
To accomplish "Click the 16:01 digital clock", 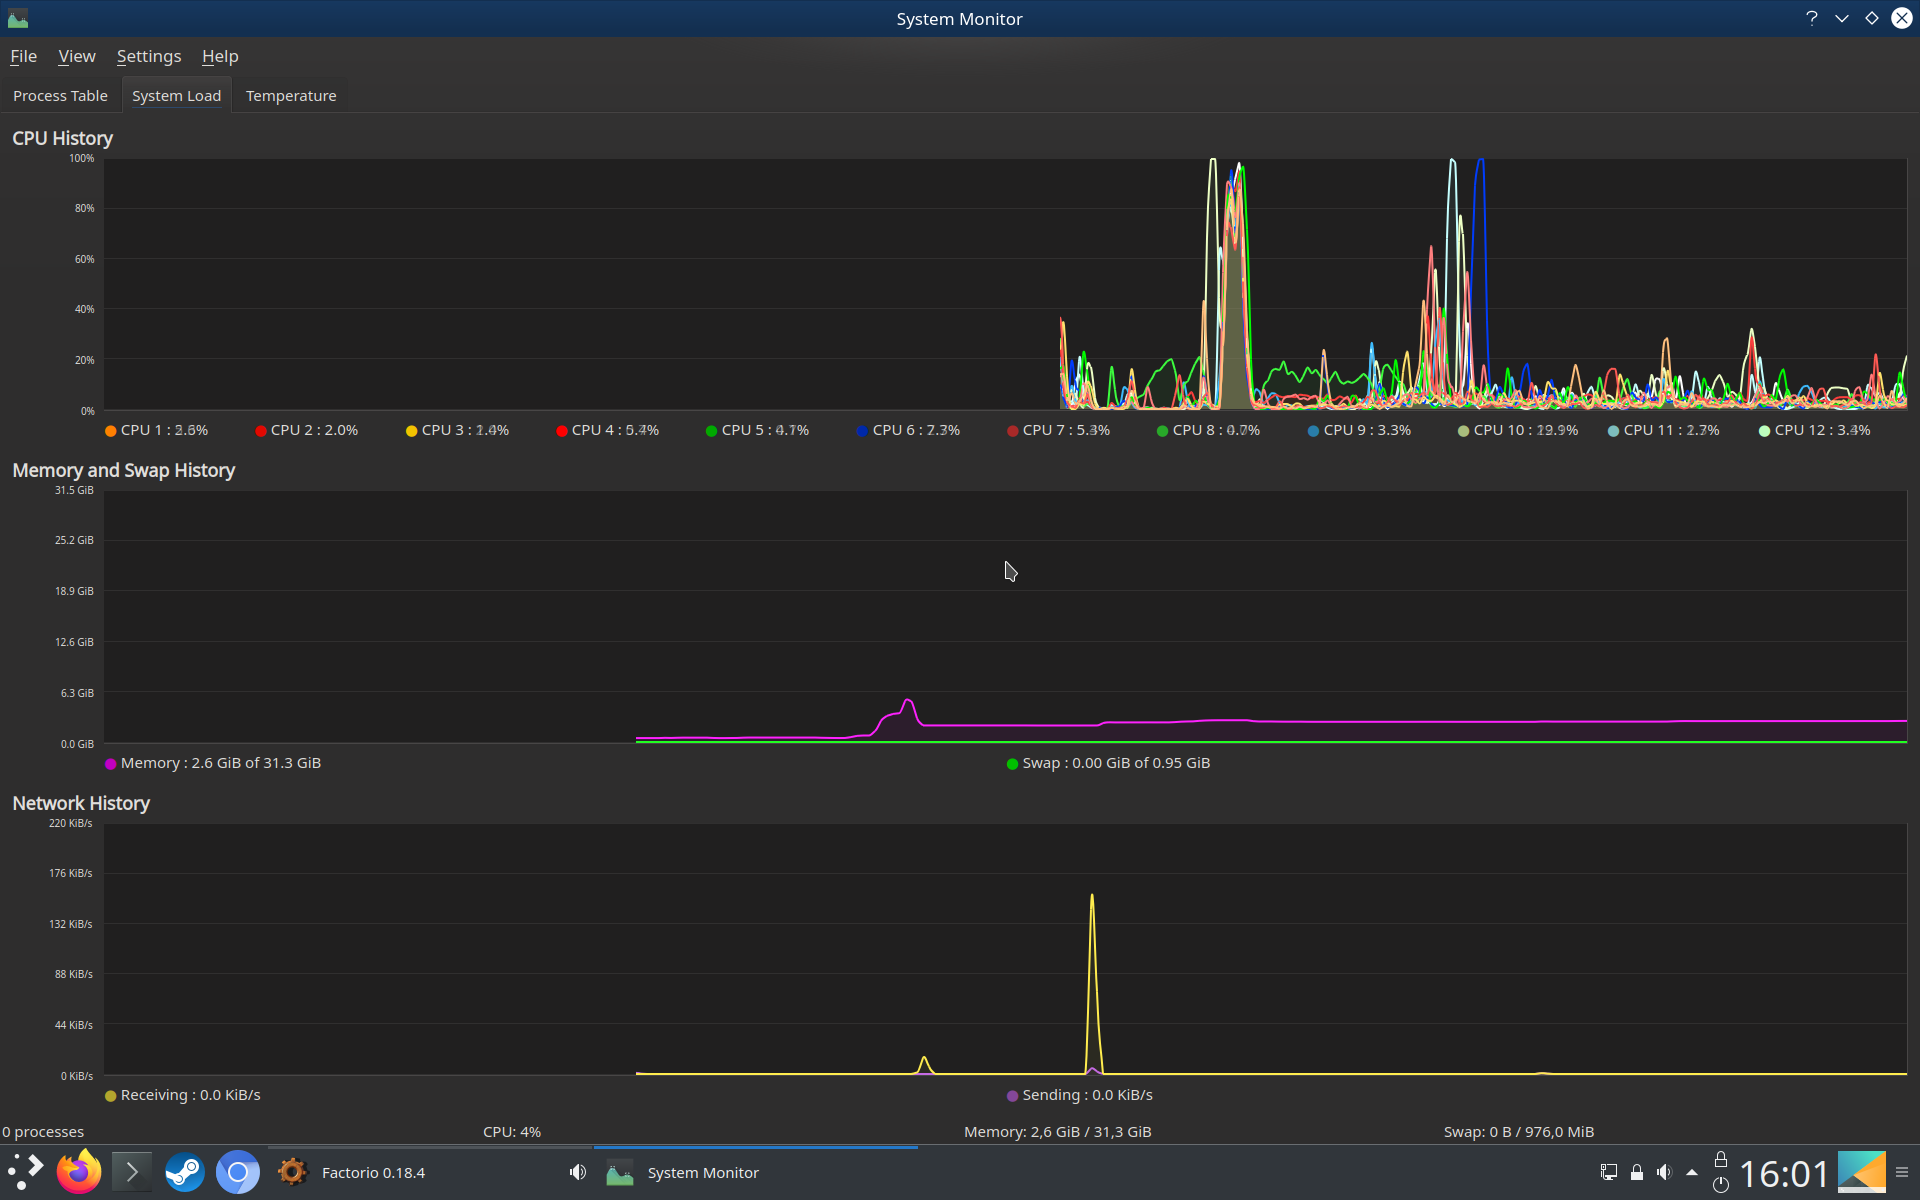I will [x=1784, y=1173].
